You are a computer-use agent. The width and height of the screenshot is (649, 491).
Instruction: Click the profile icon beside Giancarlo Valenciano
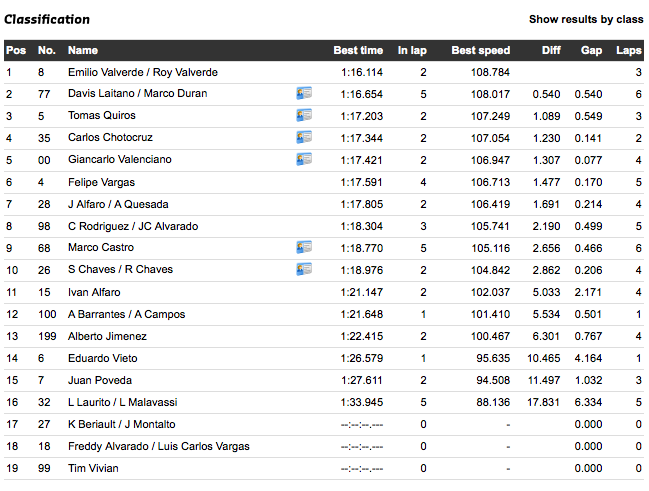pos(304,159)
